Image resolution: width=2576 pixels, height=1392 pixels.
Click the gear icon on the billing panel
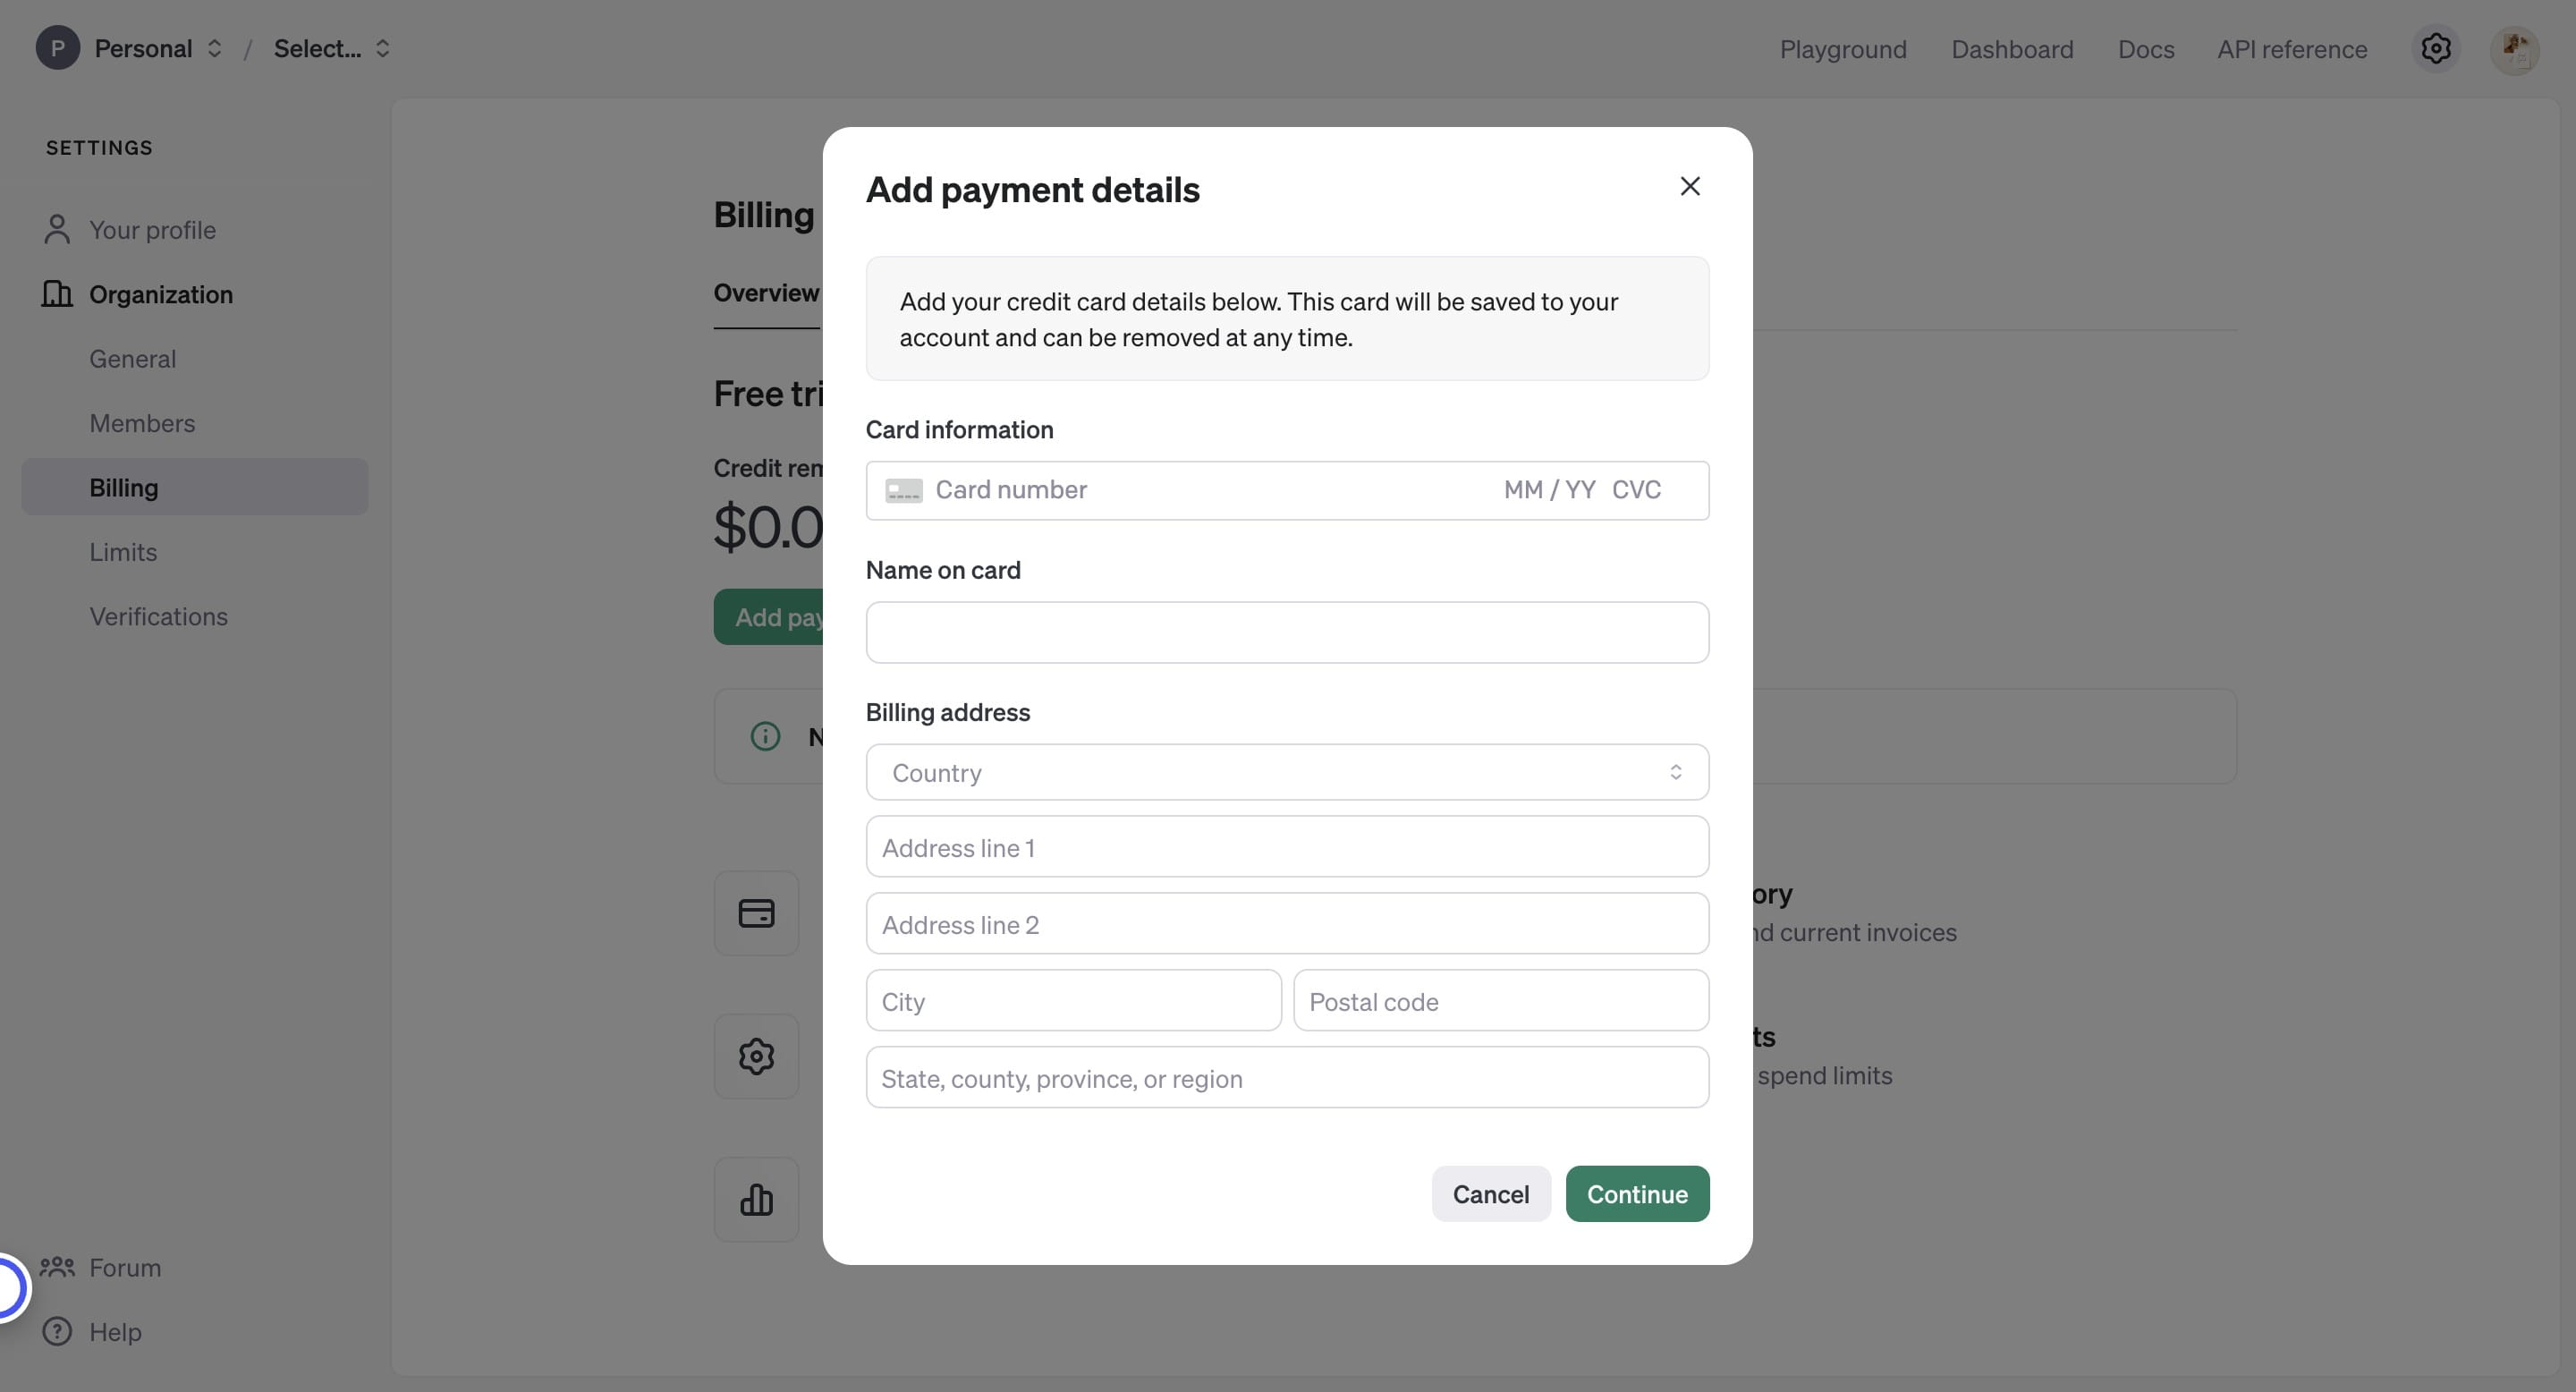pyautogui.click(x=757, y=1056)
